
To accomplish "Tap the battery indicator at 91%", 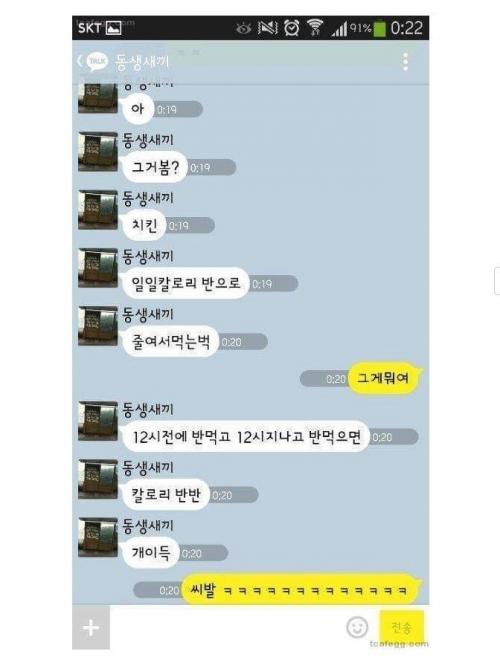I will [x=380, y=28].
